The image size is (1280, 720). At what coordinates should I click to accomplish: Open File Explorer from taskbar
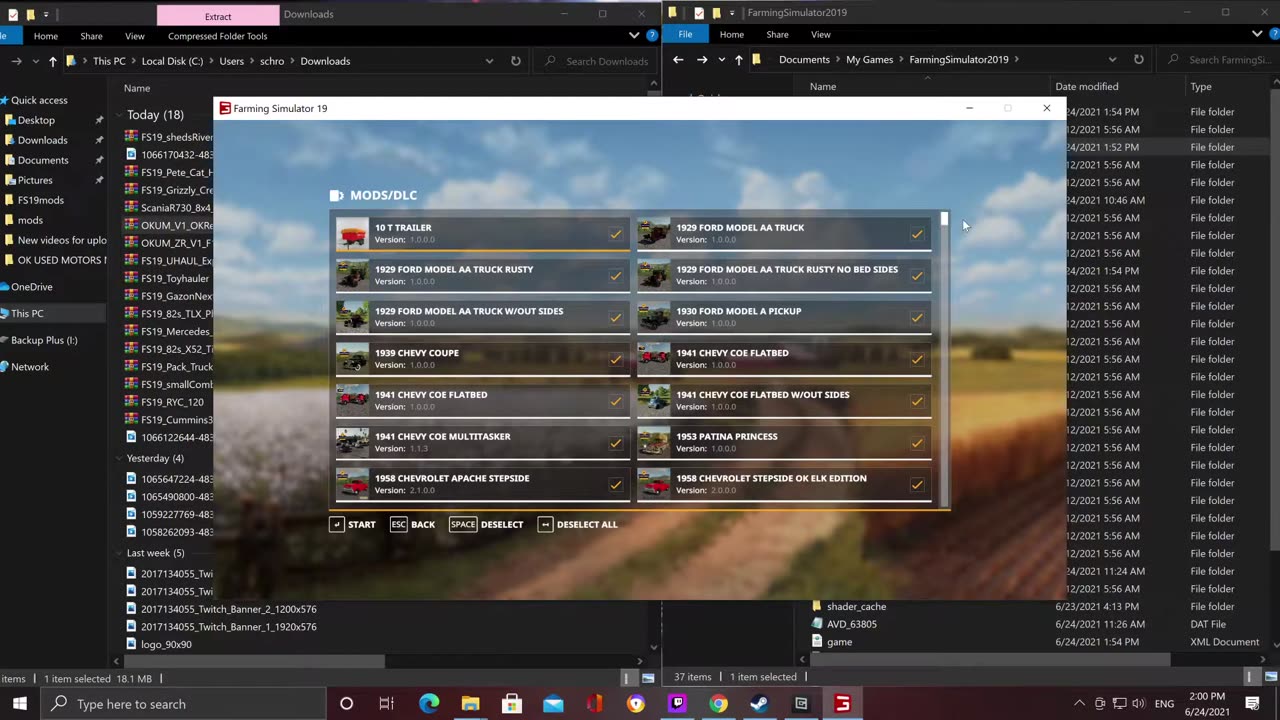click(470, 704)
